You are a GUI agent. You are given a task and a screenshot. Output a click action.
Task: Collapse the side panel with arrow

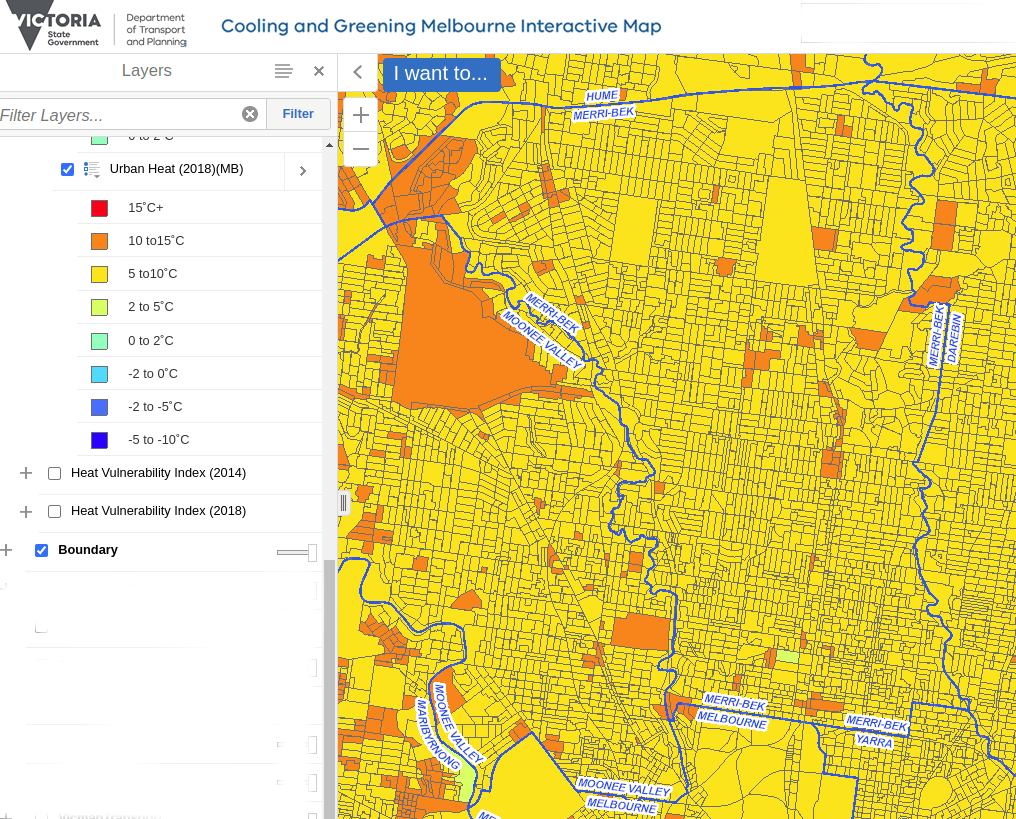click(358, 72)
